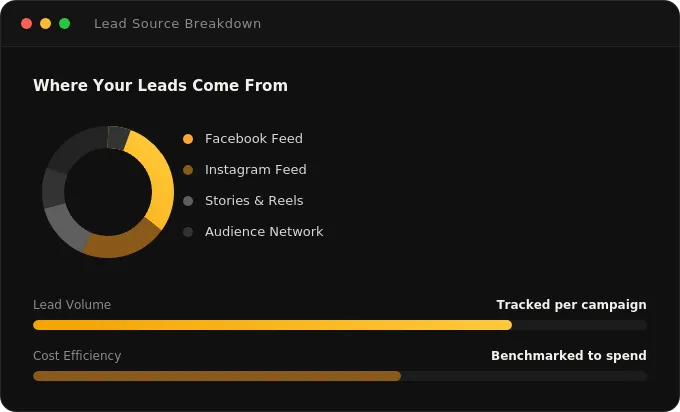Click the light gray donut chart segment
Viewport: 680px width, 412px height.
click(x=66, y=226)
